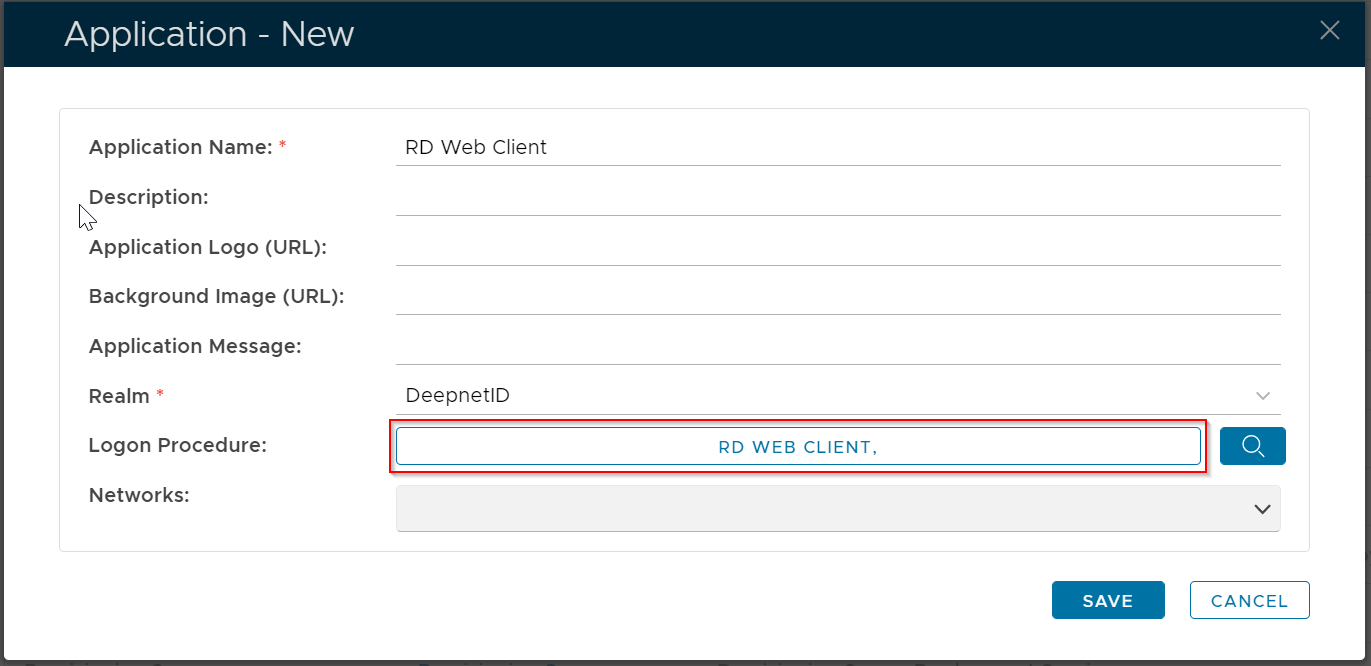Focus the Application Name input field
Screen dimensions: 1371x666
click(837, 148)
